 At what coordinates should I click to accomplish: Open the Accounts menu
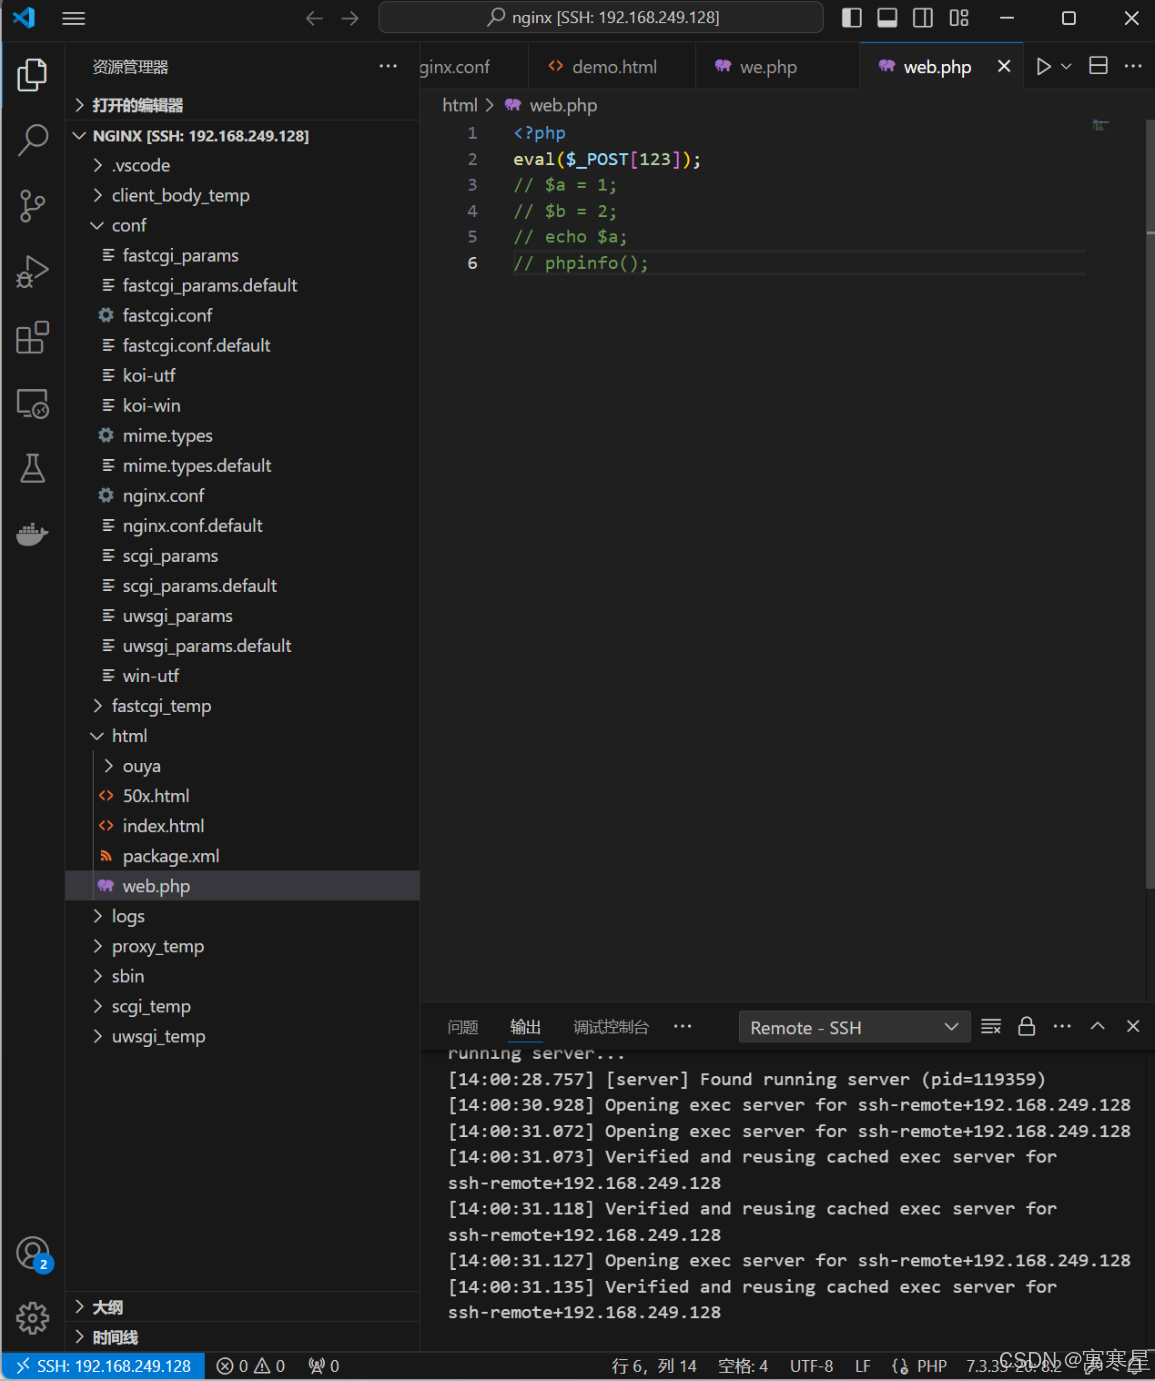pos(32,1253)
